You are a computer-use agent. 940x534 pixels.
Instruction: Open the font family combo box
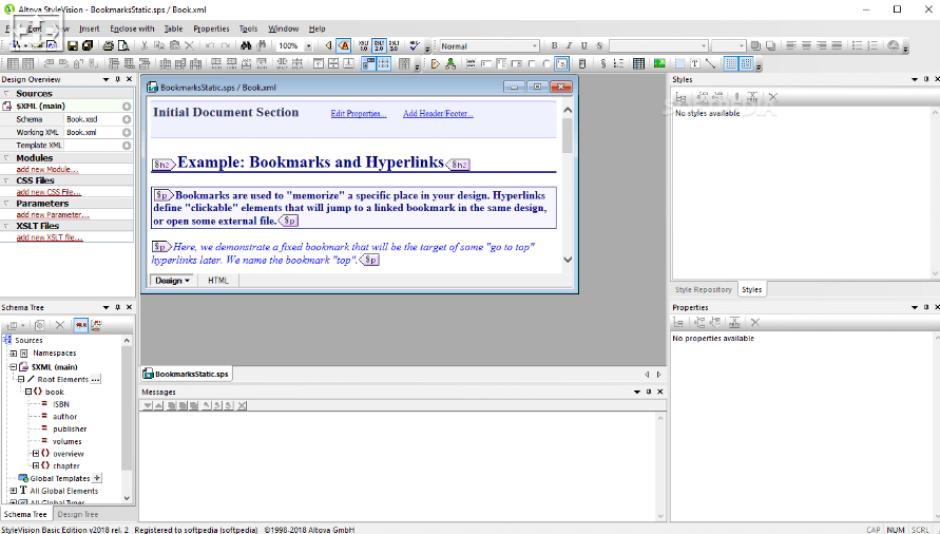[x=658, y=46]
